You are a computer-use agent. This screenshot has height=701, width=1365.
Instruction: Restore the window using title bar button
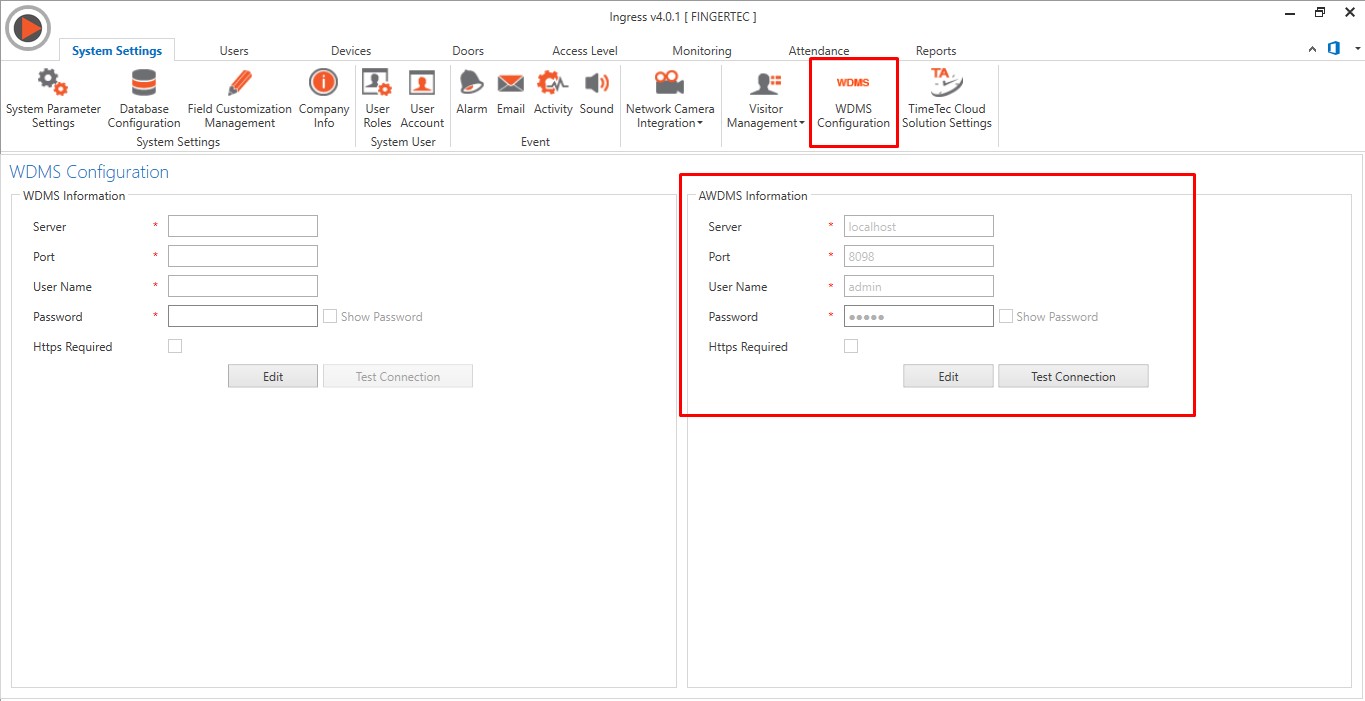(1320, 12)
